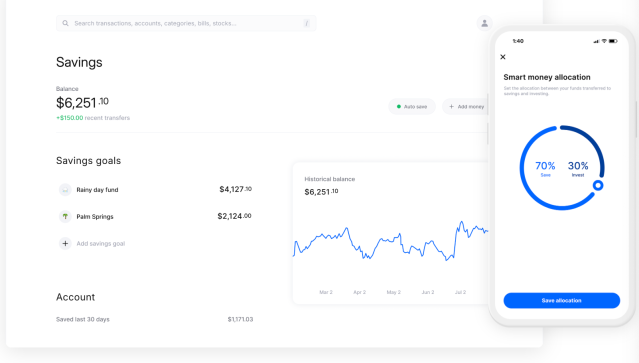Select the 30% Invest allocation label
Viewport: 639px width, 363px height.
coord(578,169)
